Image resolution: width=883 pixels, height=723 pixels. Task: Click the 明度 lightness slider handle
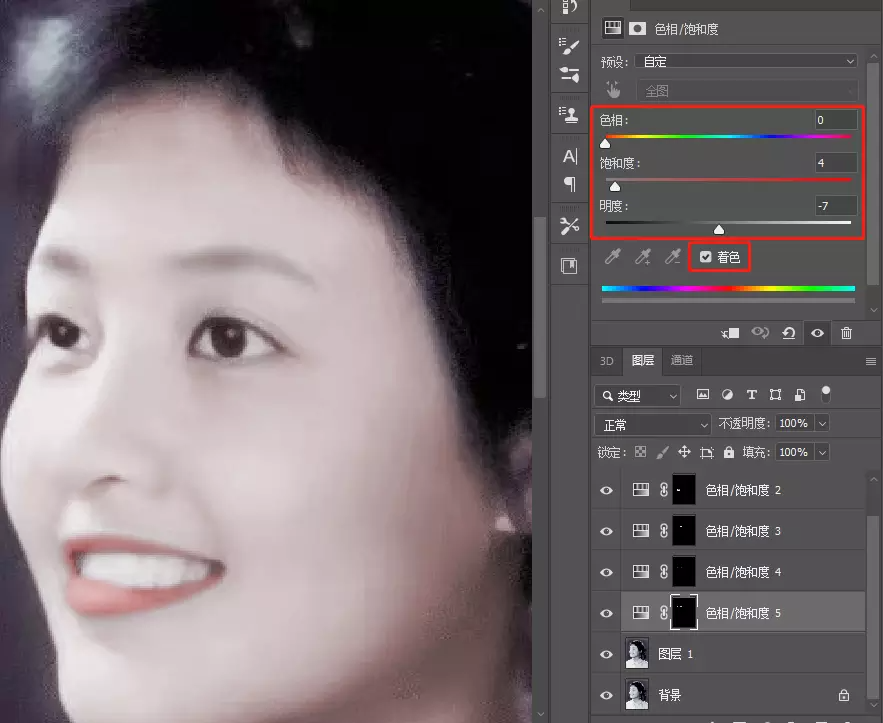(719, 230)
